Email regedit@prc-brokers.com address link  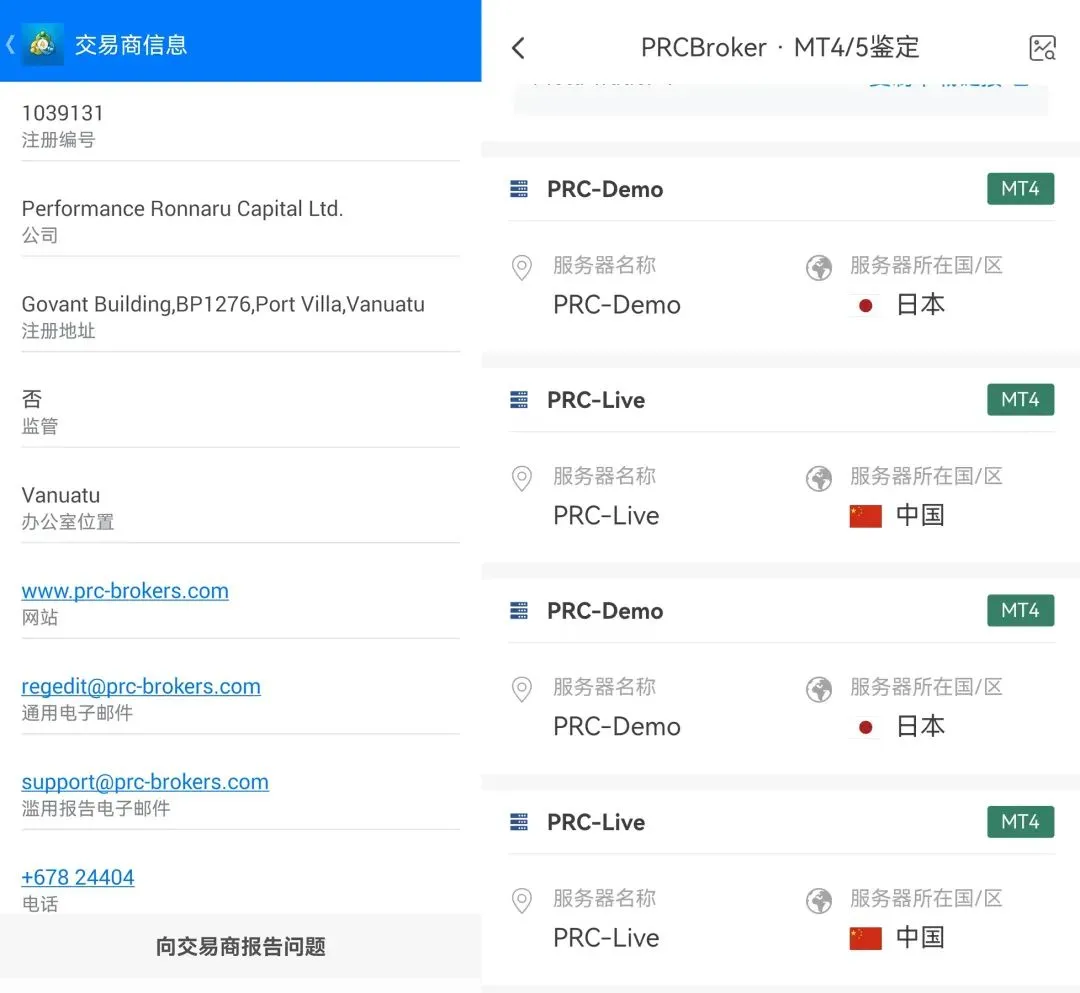click(x=141, y=687)
